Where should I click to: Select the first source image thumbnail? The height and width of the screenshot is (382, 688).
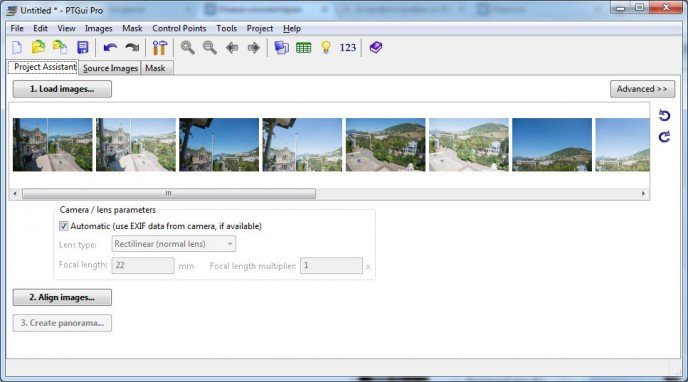[x=53, y=145]
